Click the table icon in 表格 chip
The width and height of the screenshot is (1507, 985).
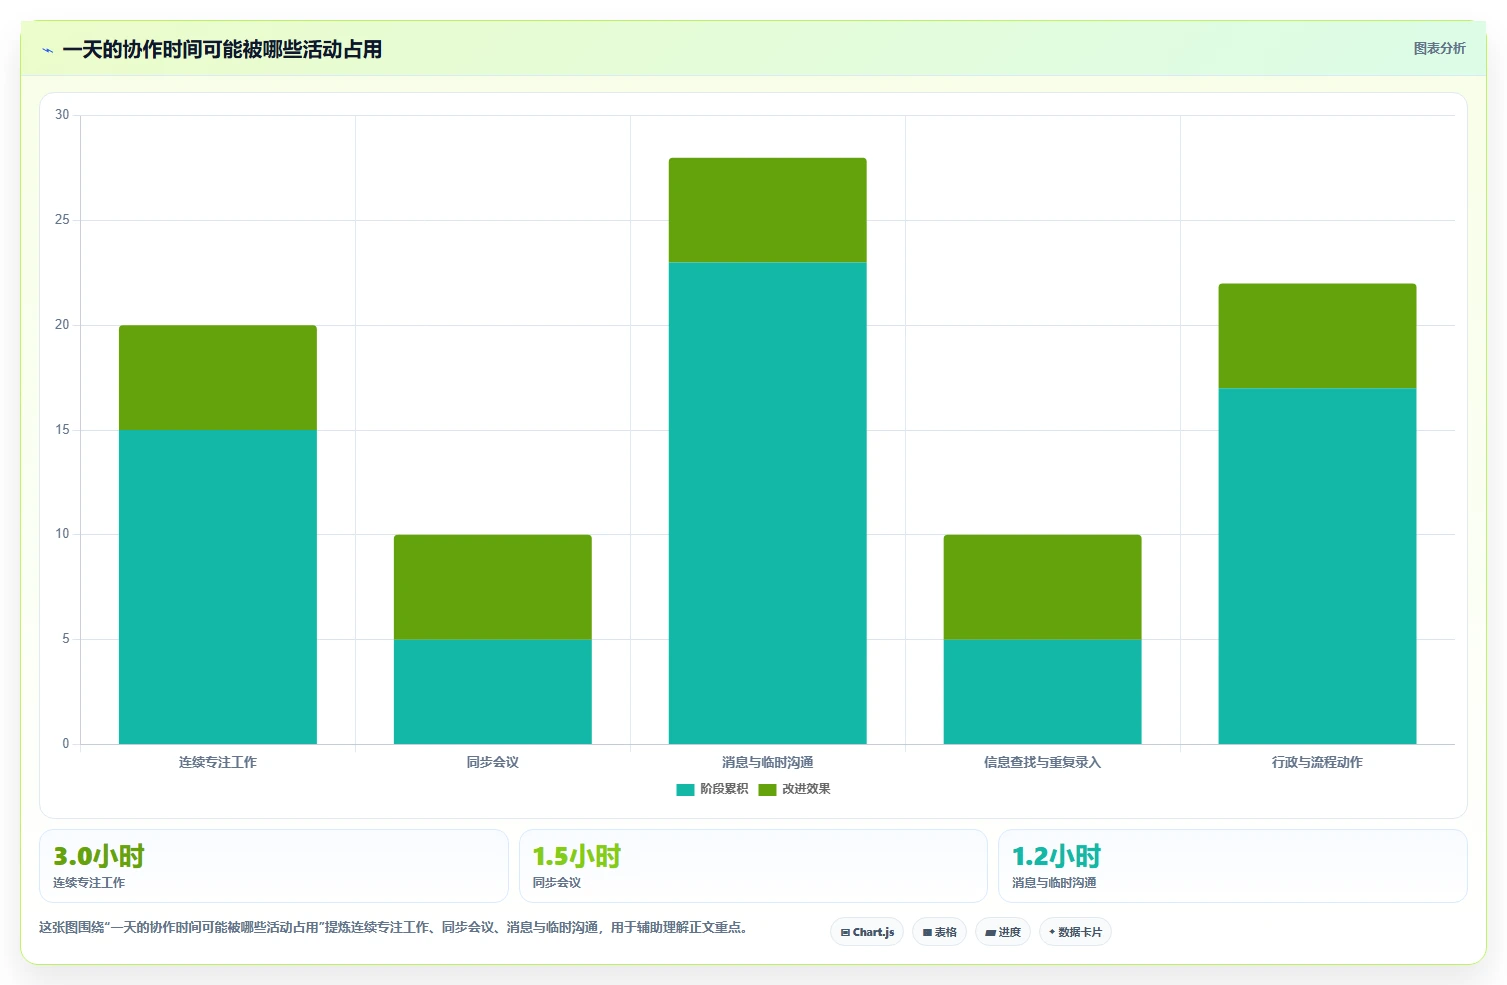[x=927, y=932]
